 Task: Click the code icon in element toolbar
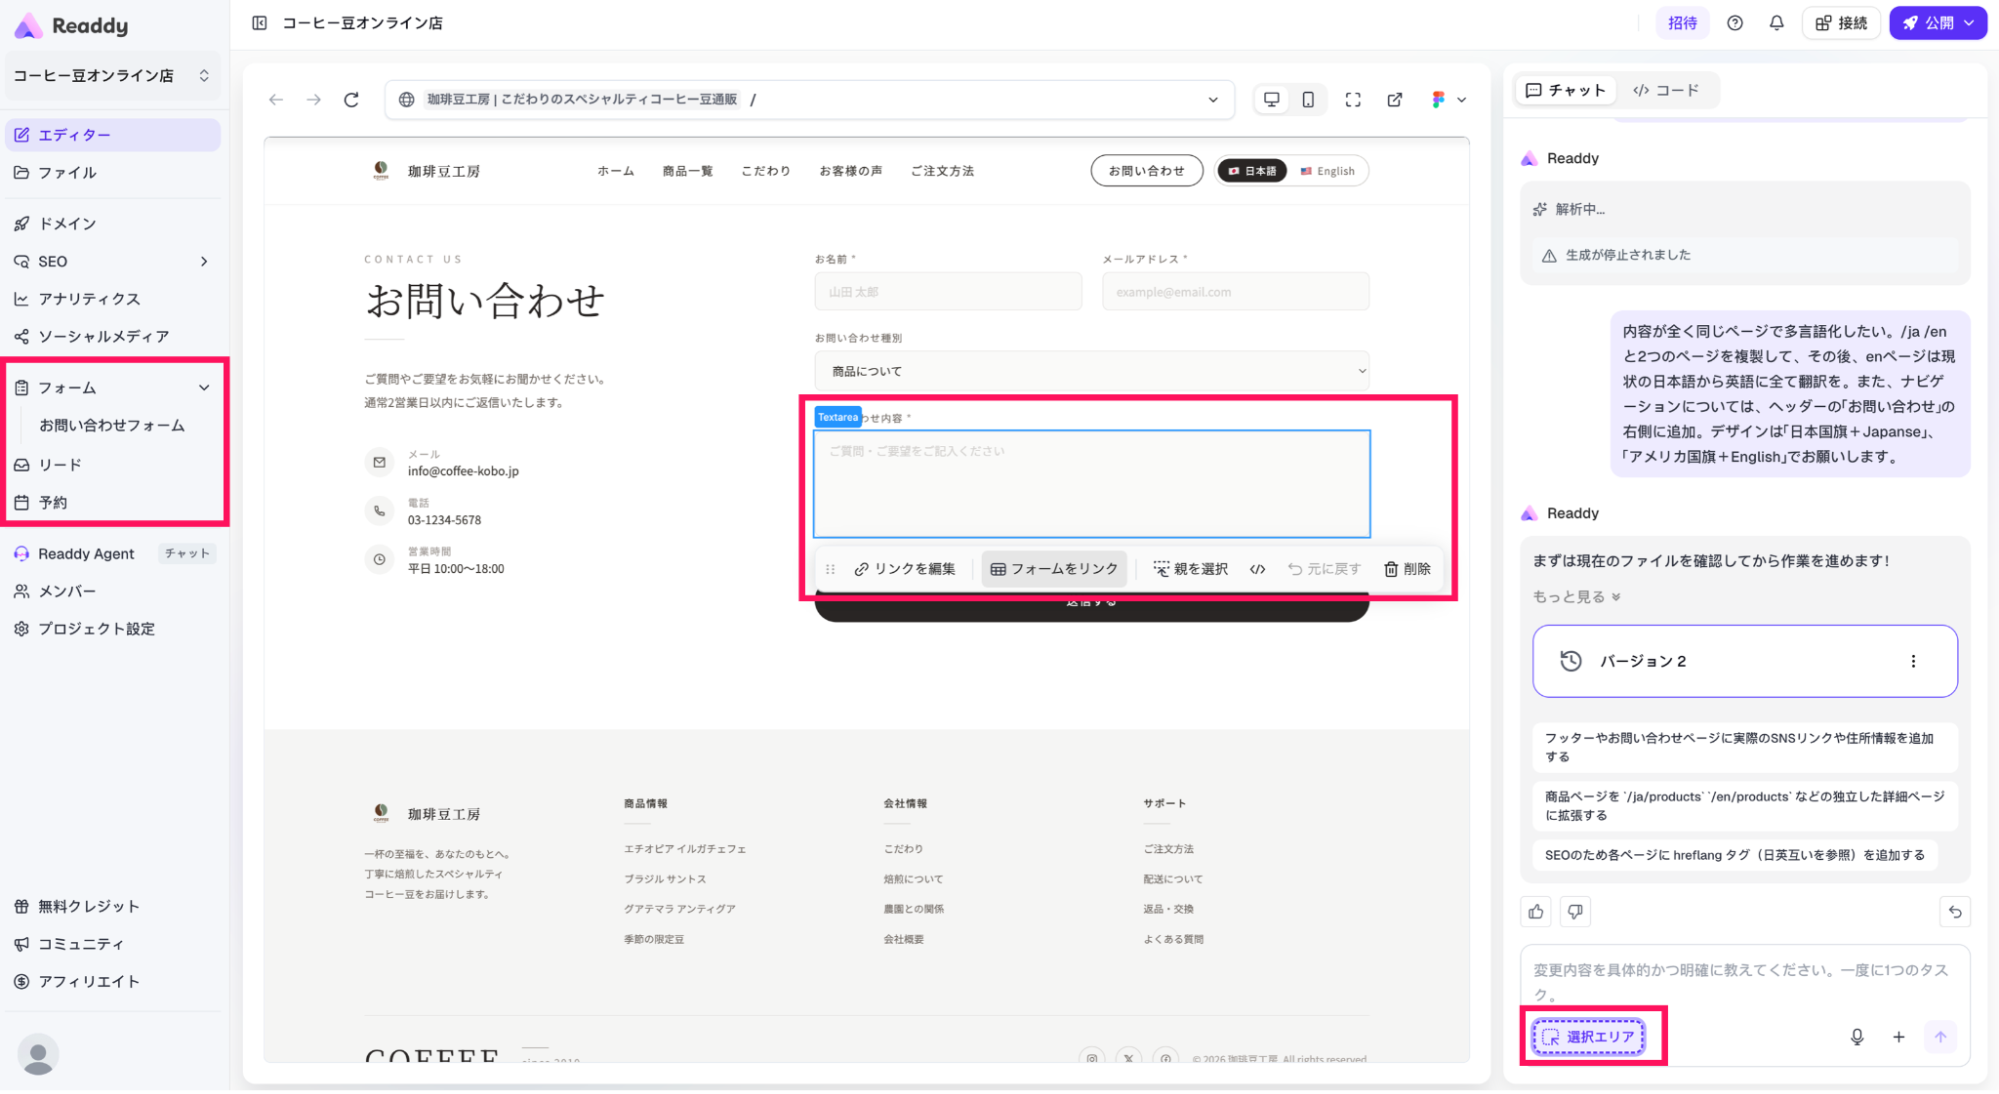click(1257, 569)
